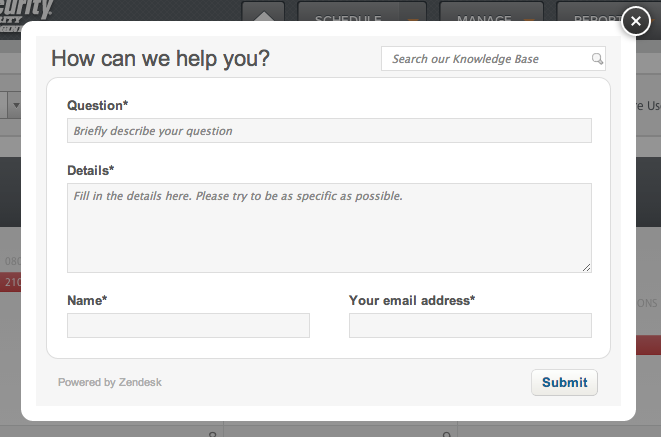Focus the Search our Knowledge Base field

click(x=493, y=59)
